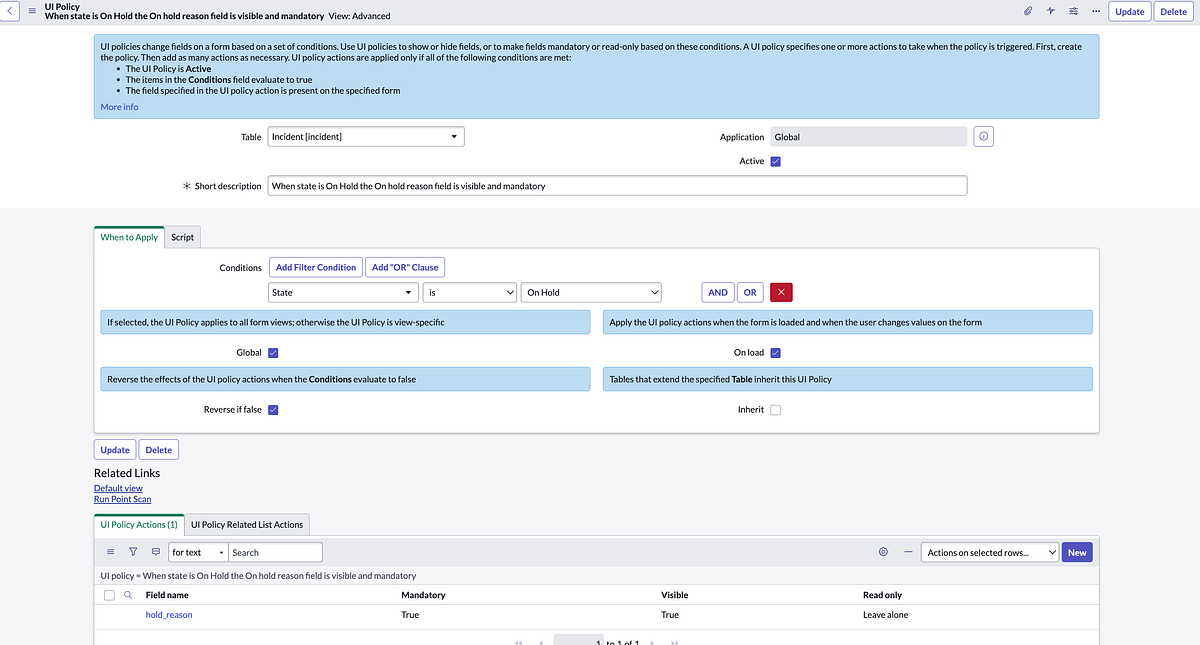Open the list filter funnel icon
Image resolution: width=1200 pixels, height=645 pixels.
pos(132,551)
